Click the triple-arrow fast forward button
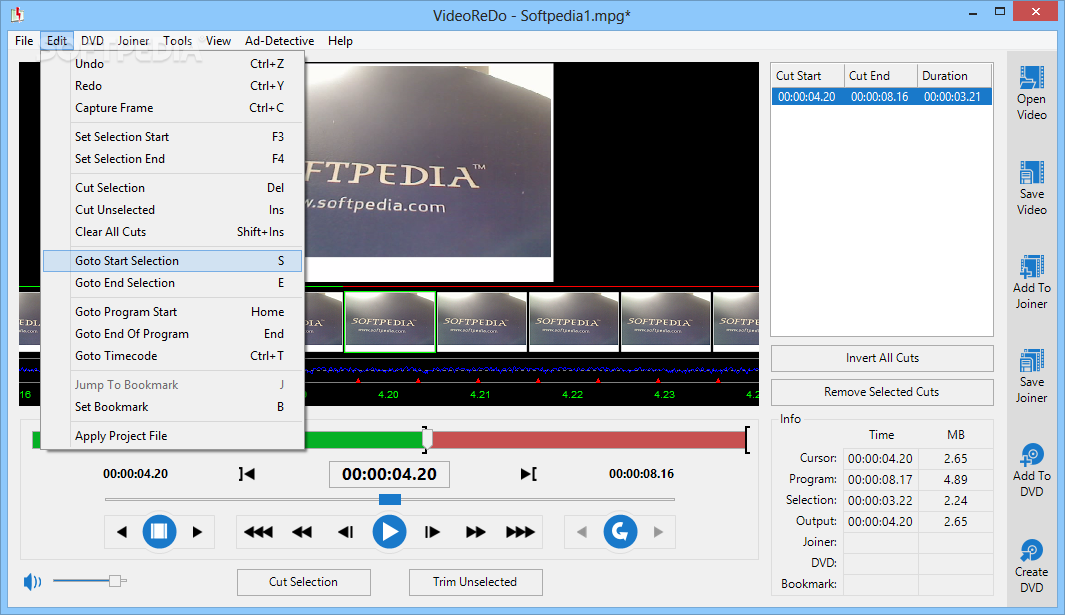 [x=520, y=532]
